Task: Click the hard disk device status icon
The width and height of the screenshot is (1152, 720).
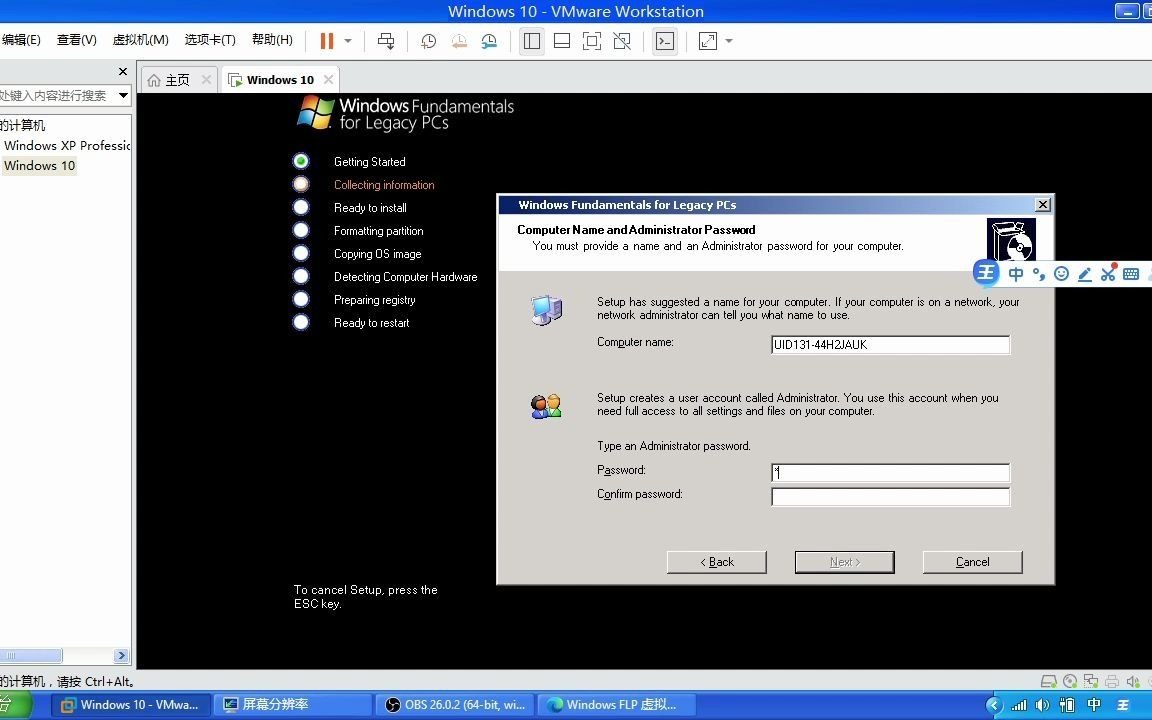Action: (1048, 682)
